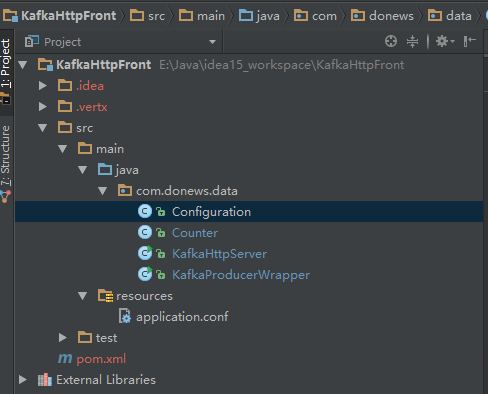The image size is (488, 394).
Task: Collapse the KafkaHttpFront project root node
Action: click(23, 65)
